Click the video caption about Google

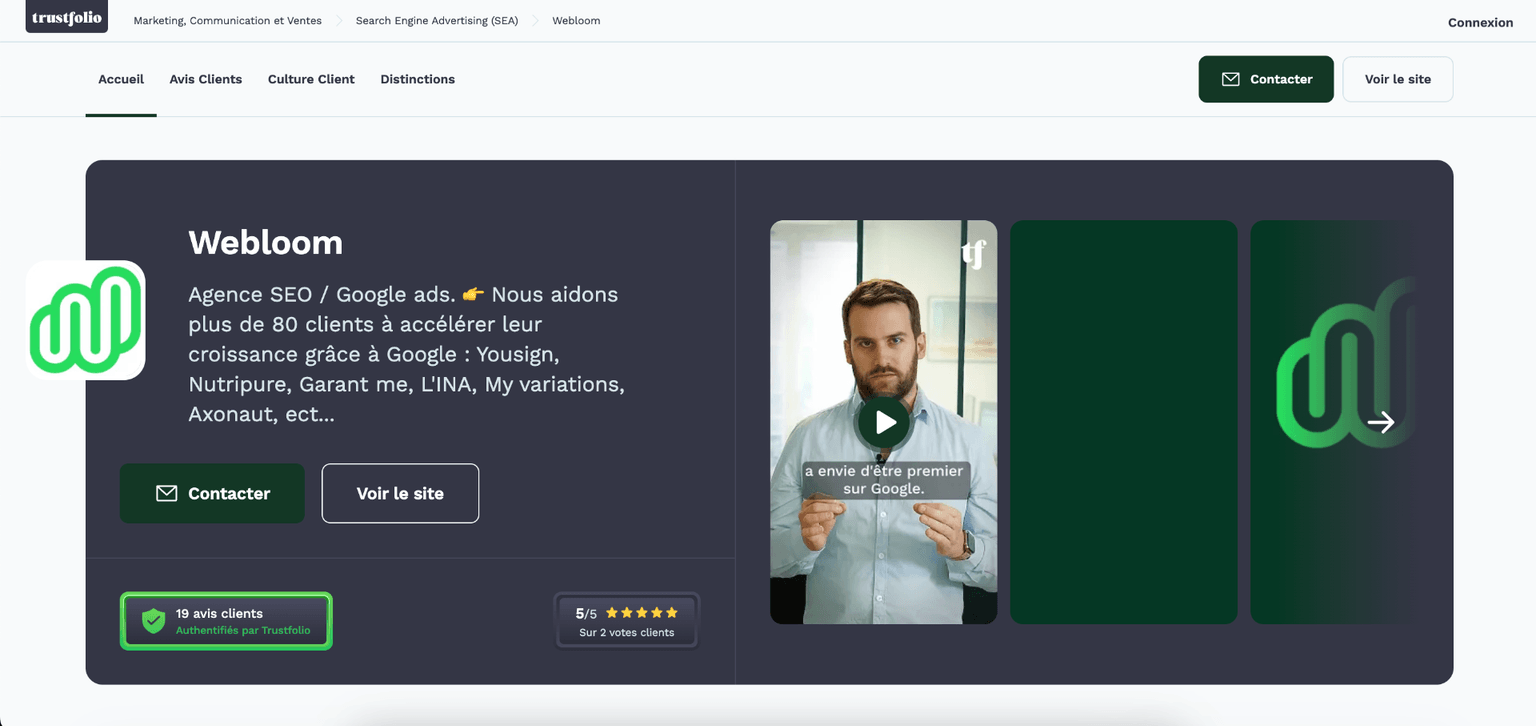point(884,480)
